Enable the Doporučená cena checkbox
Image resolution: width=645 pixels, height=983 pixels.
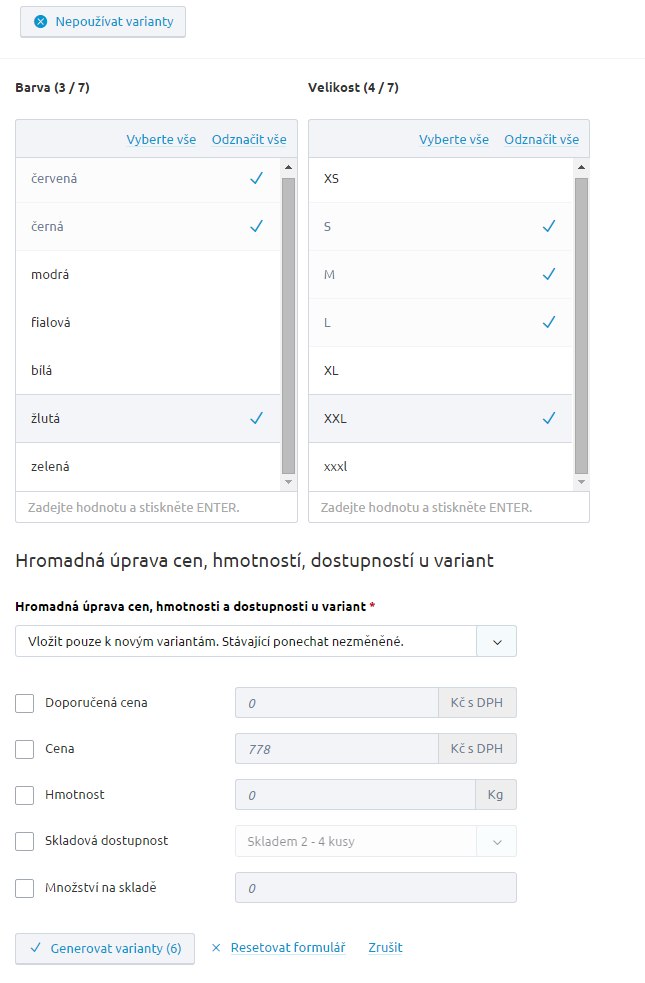click(24, 703)
